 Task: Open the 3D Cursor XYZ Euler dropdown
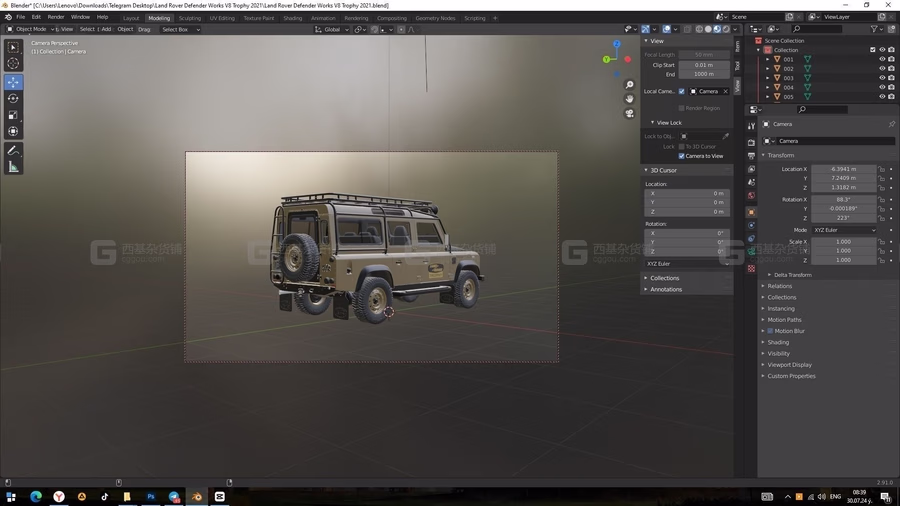[x=688, y=264]
